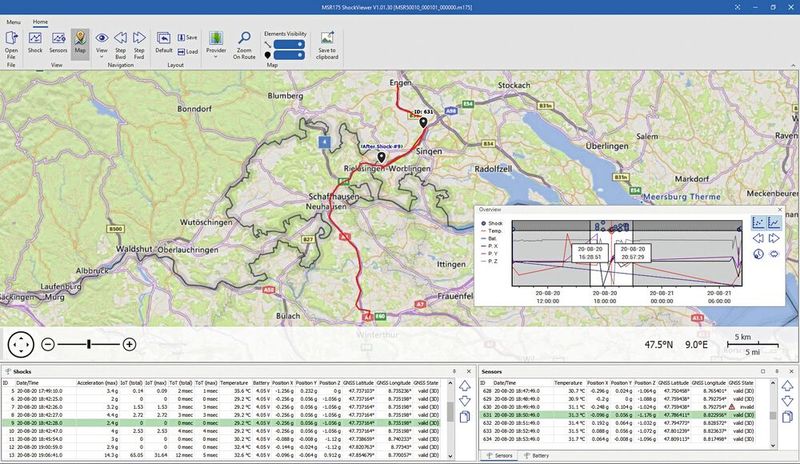Toggle P. Y series in Overview legend
The width and height of the screenshot is (800, 464).
pyautogui.click(x=489, y=253)
